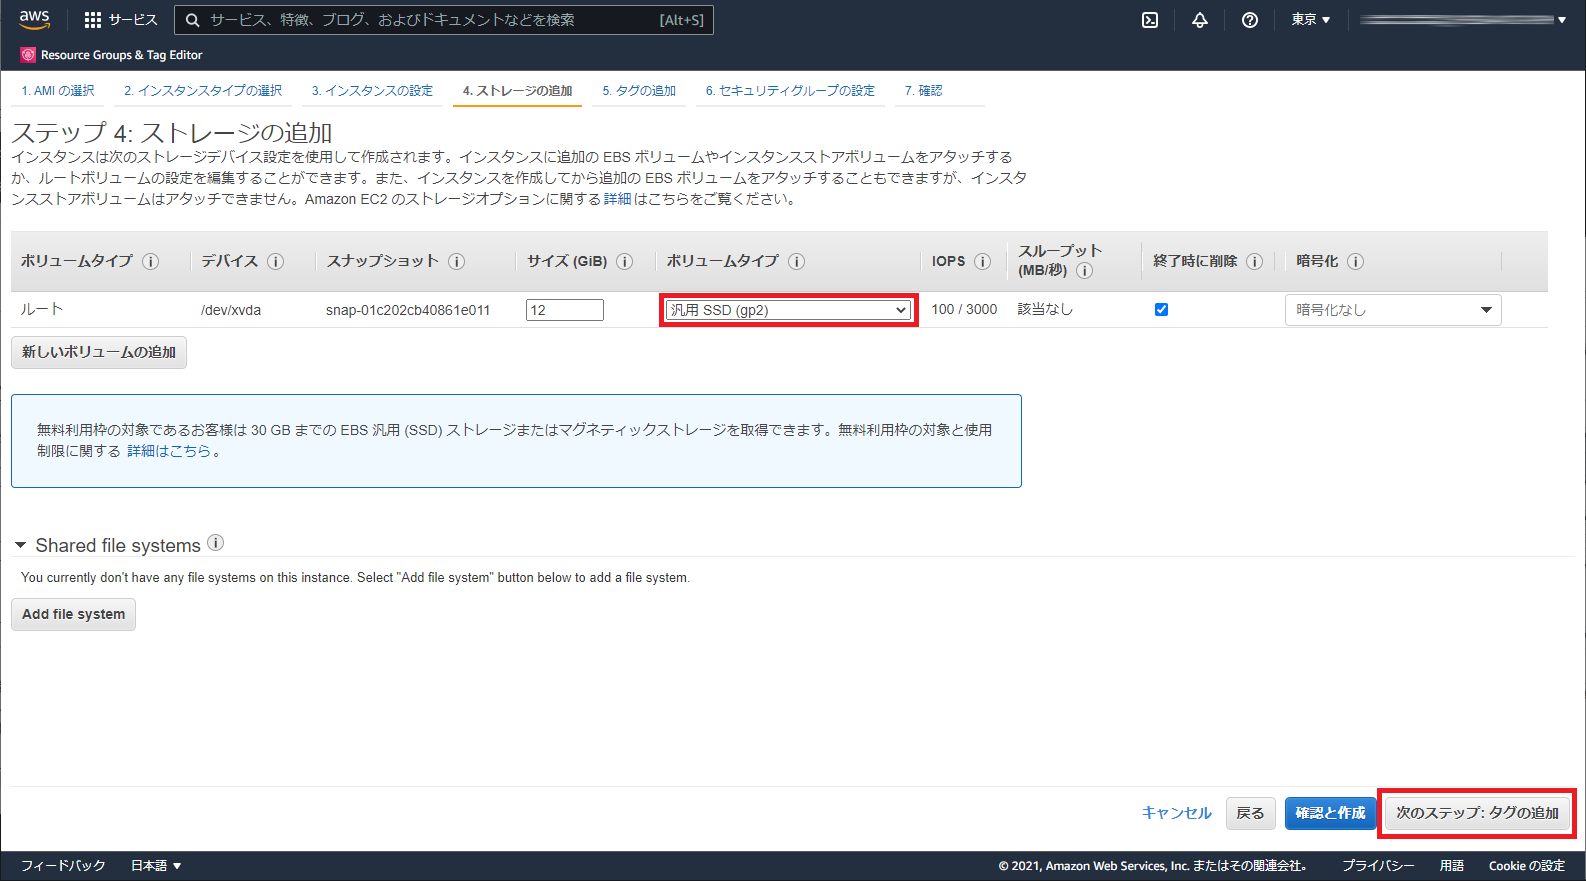Click info icon beside 暗号化 header
The image size is (1586, 881).
click(1355, 261)
